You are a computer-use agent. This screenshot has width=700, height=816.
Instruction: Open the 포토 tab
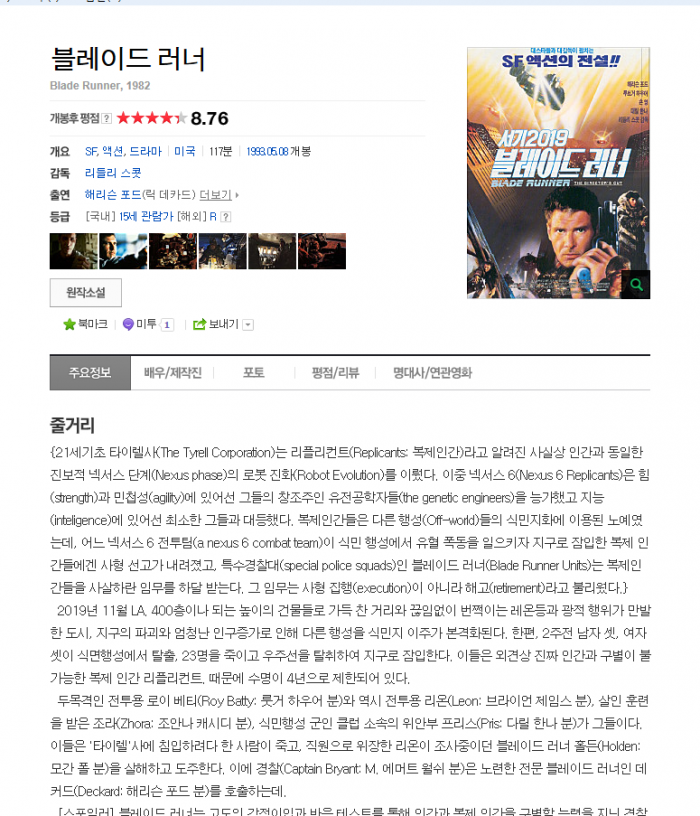click(254, 373)
